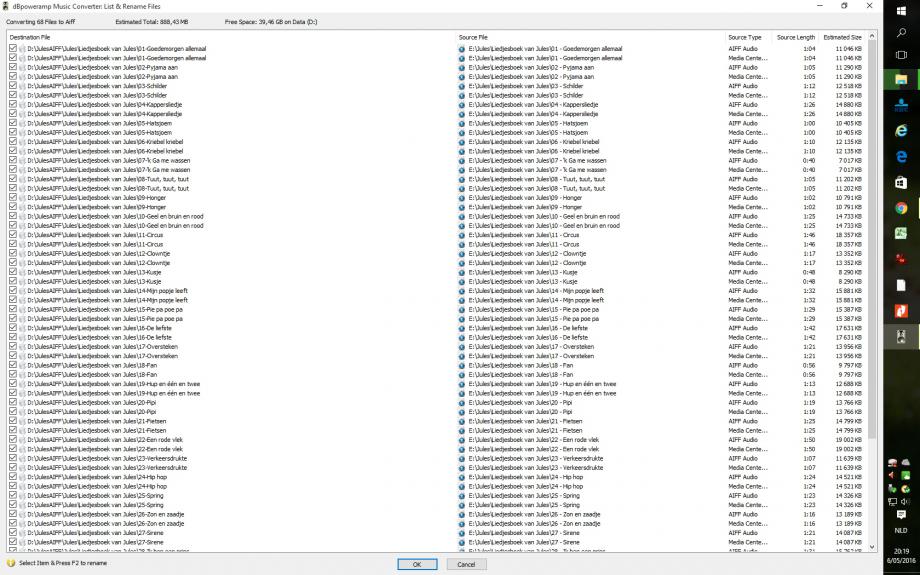Image resolution: width=920 pixels, height=575 pixels.
Task: Uncheck the AIFF Audio '03-Schilder' destination row
Action: (12, 86)
